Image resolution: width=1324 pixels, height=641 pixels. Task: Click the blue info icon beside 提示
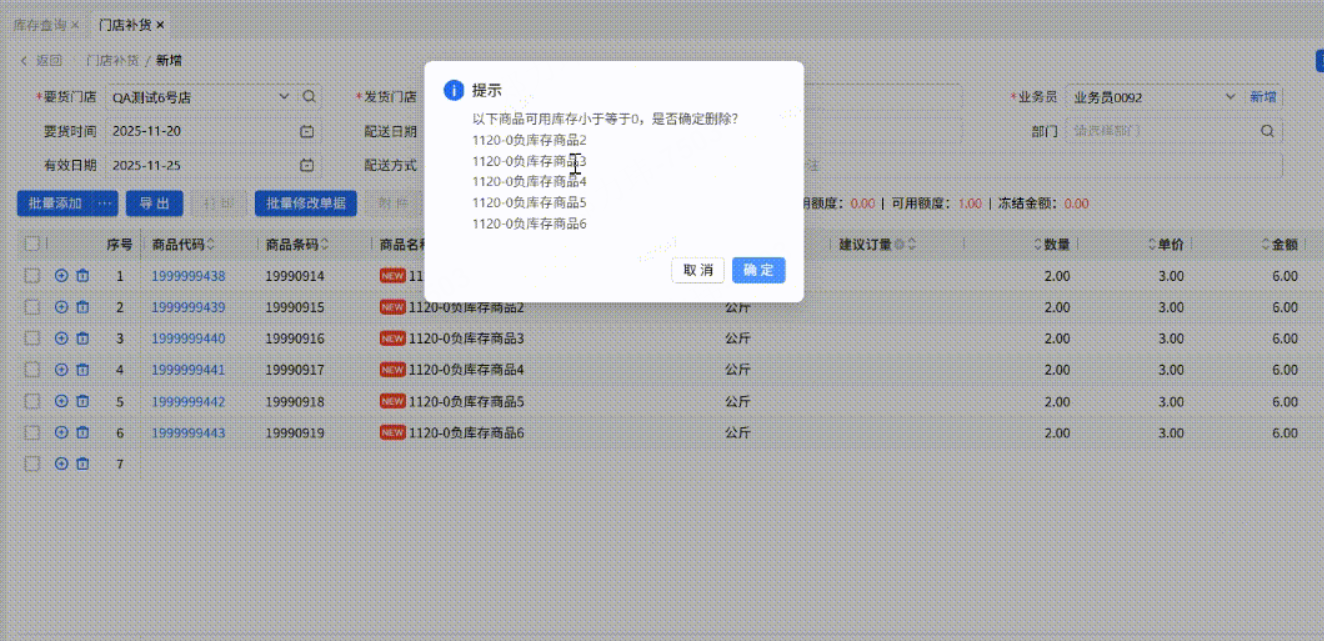(x=453, y=90)
